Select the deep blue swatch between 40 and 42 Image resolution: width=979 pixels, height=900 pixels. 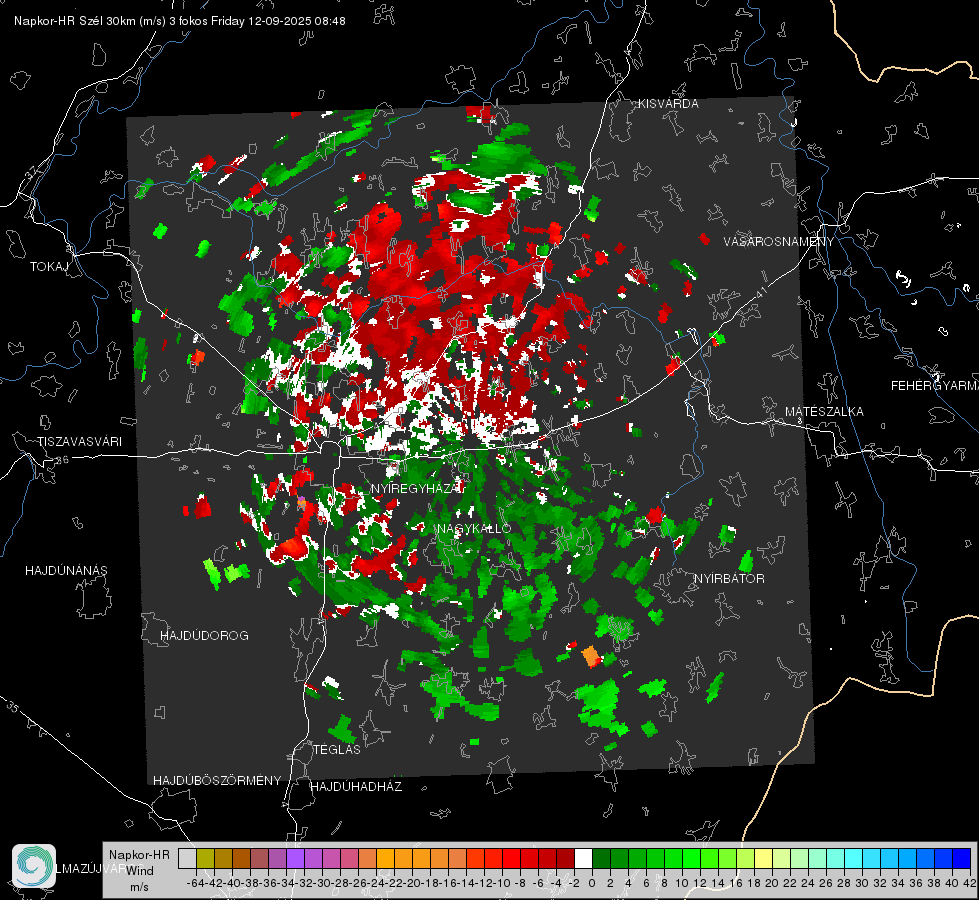(962, 859)
